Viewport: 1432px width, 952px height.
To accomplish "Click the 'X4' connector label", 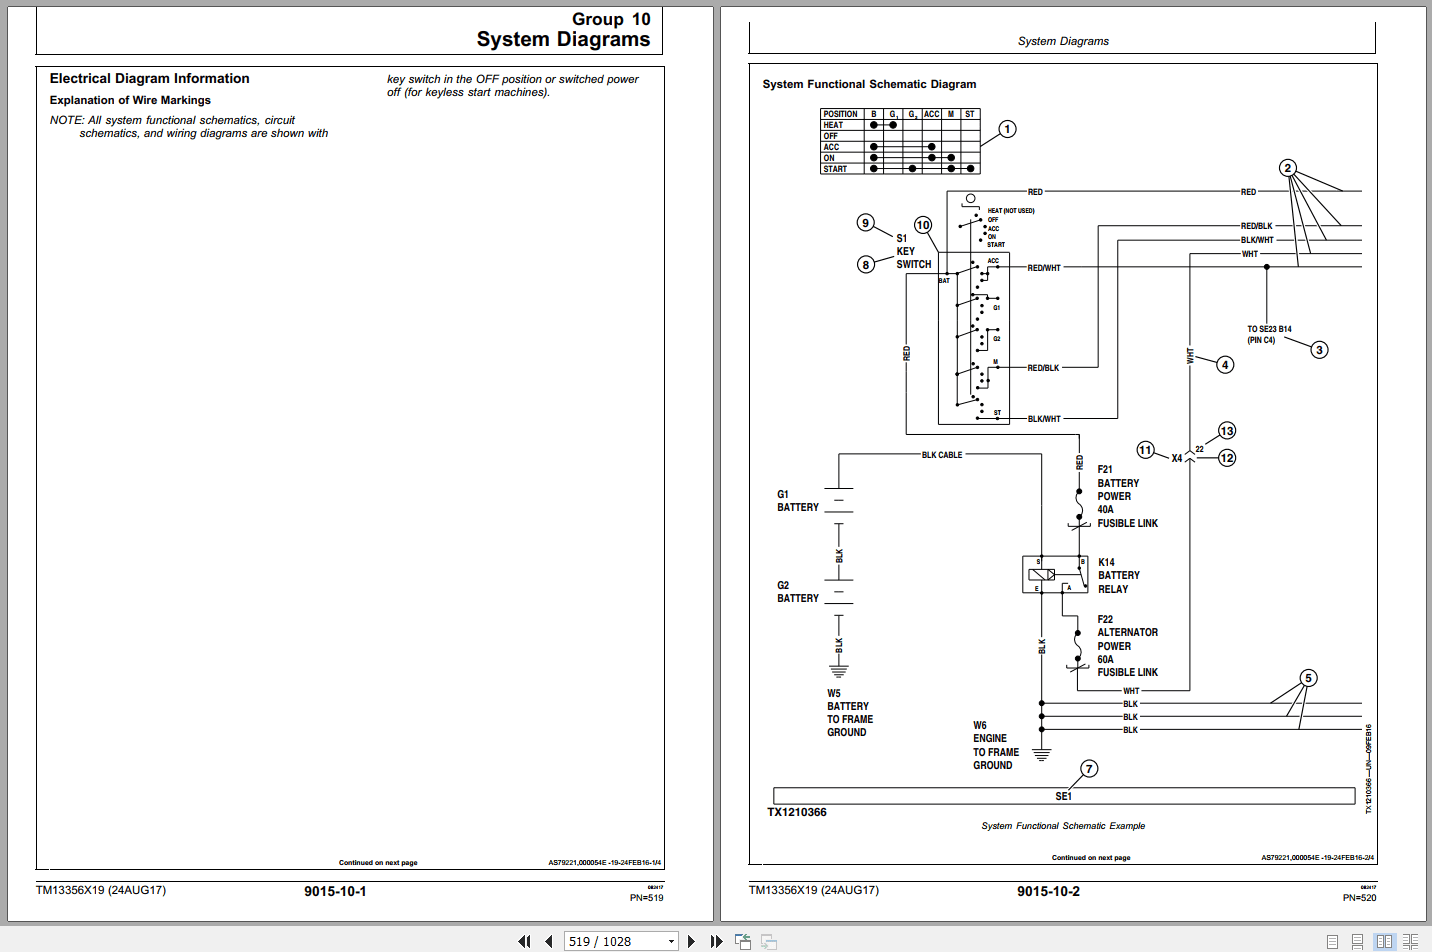I will click(x=1177, y=458).
